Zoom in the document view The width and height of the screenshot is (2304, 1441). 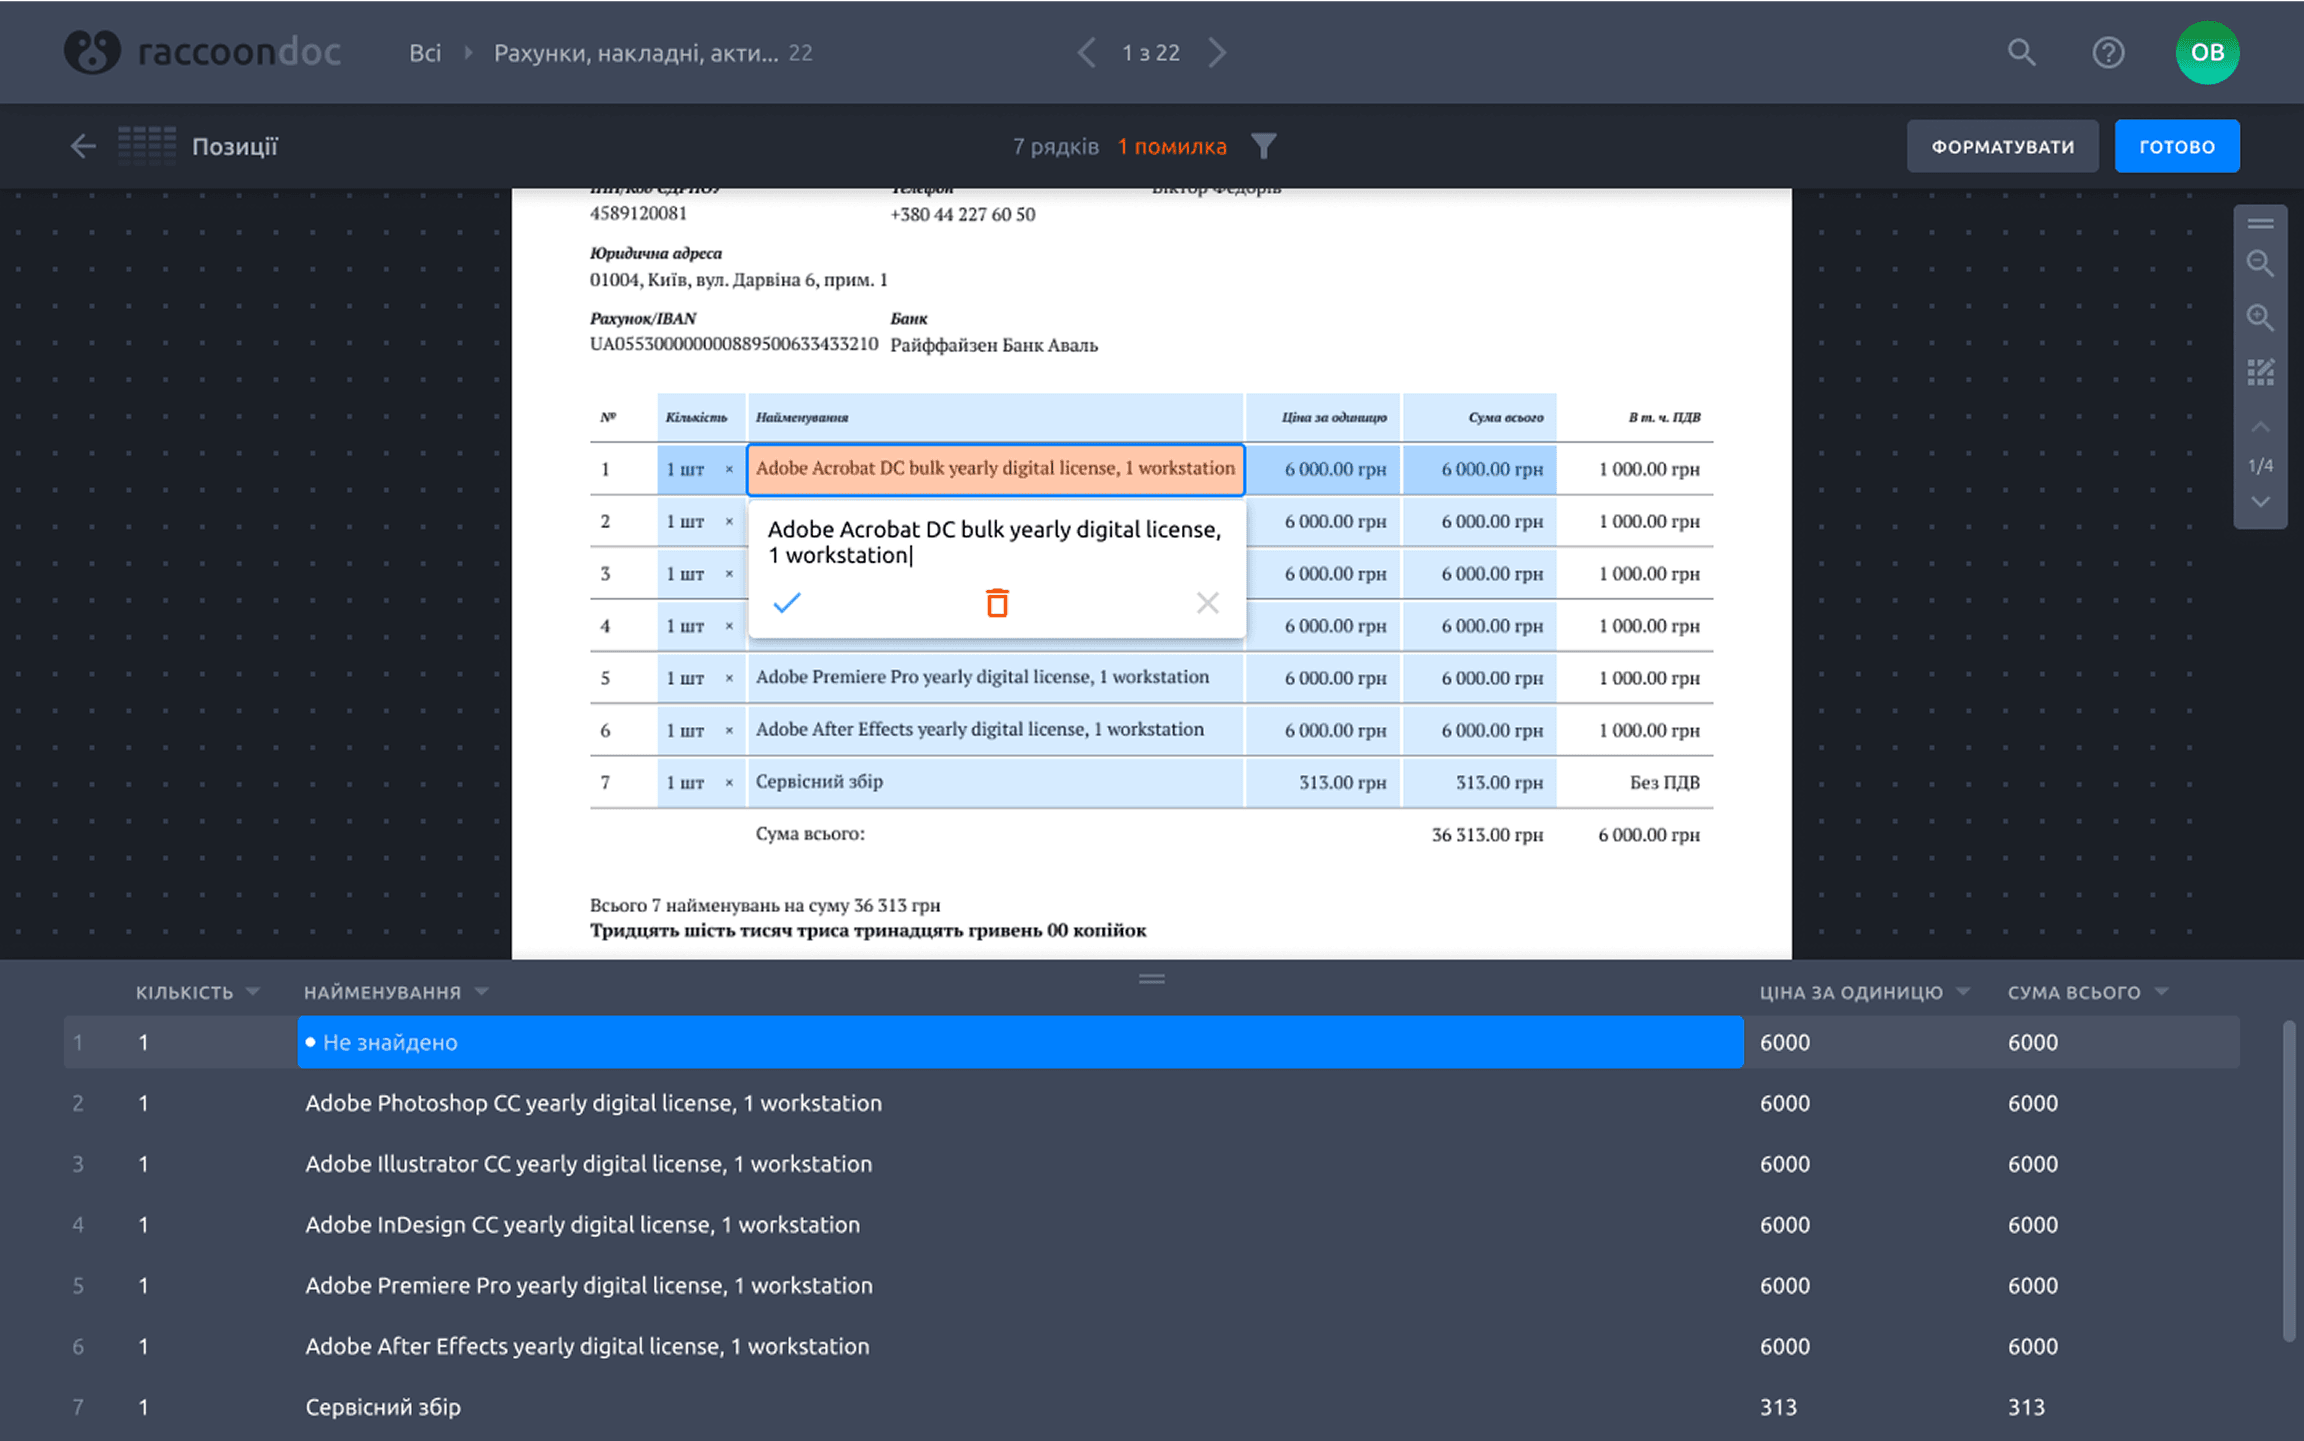[2260, 318]
